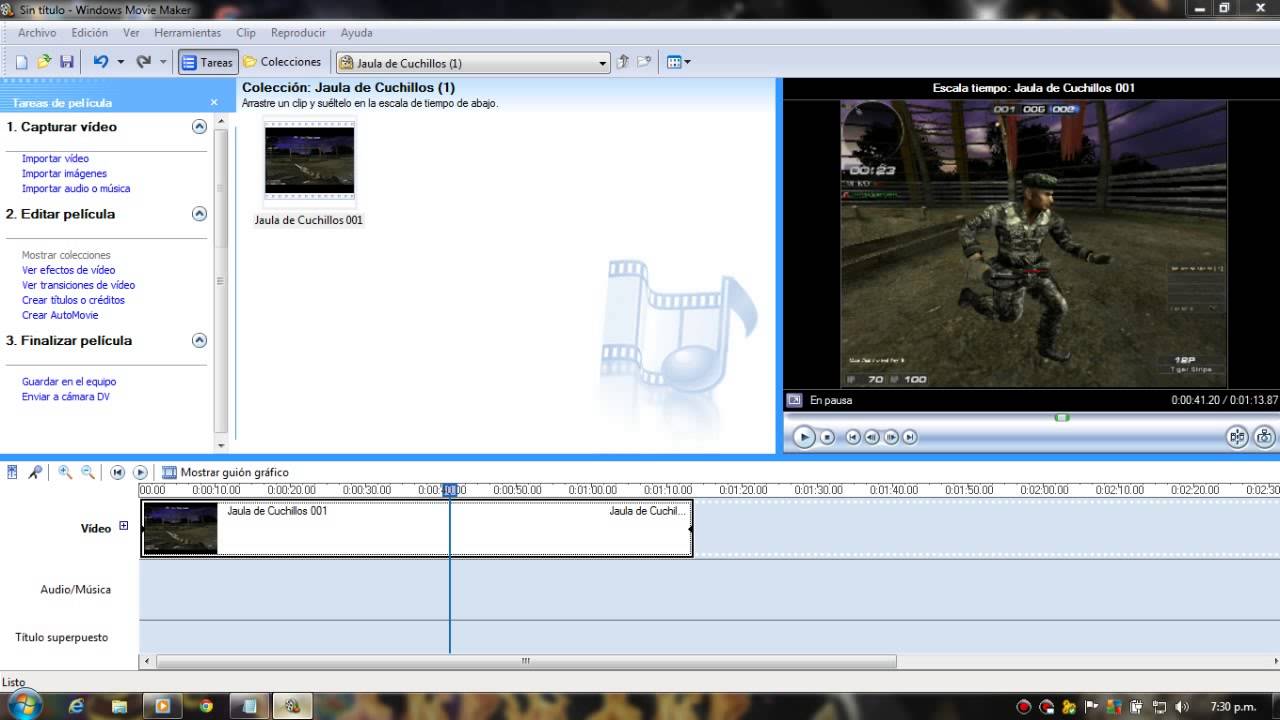Open Internet Explorer from the taskbar

(76, 706)
